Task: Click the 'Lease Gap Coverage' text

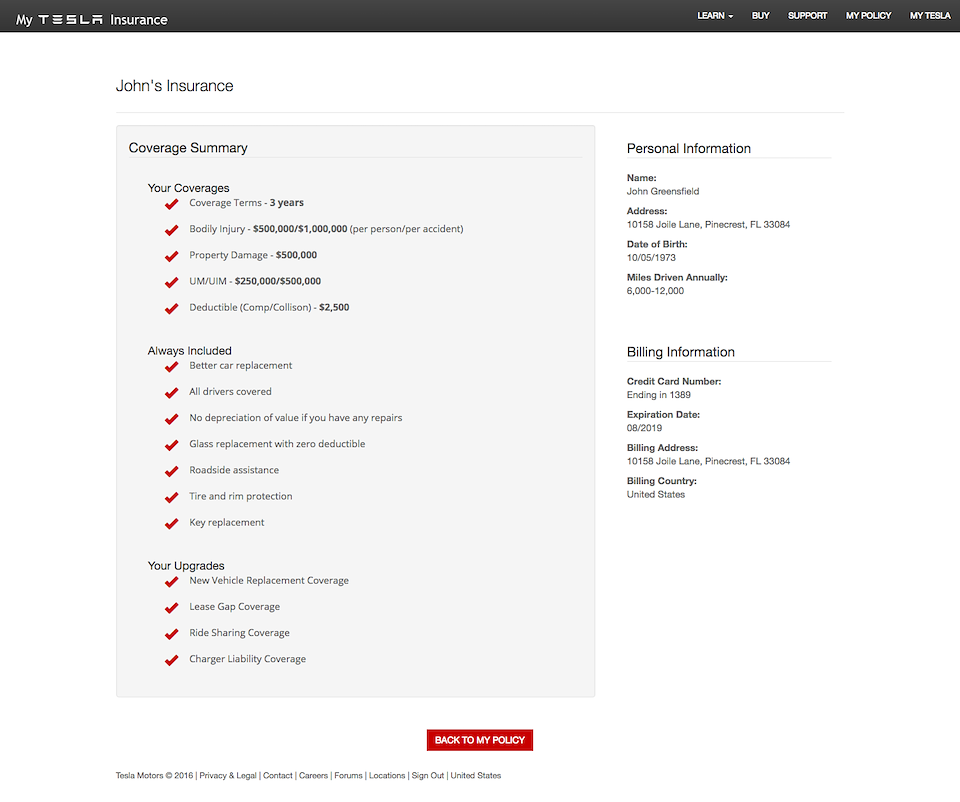Action: point(234,607)
